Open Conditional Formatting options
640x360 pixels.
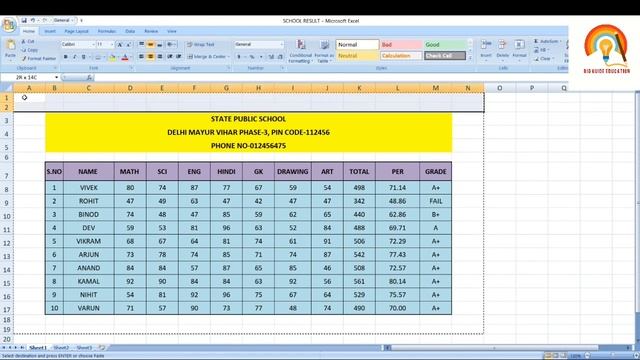click(x=300, y=51)
